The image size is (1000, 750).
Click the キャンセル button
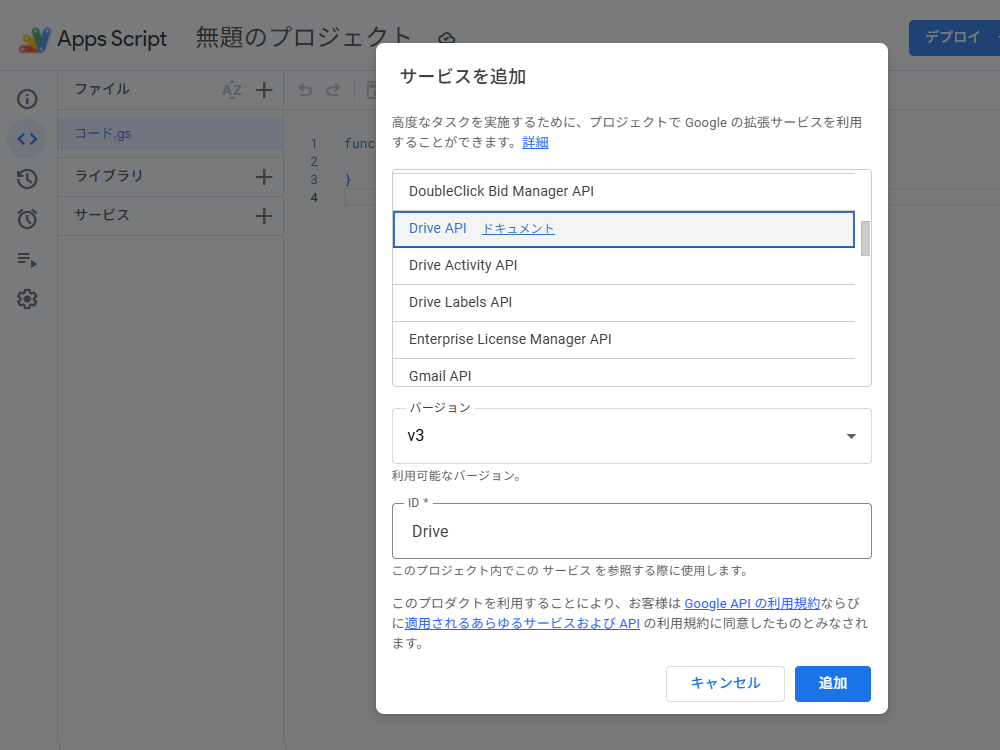click(725, 684)
